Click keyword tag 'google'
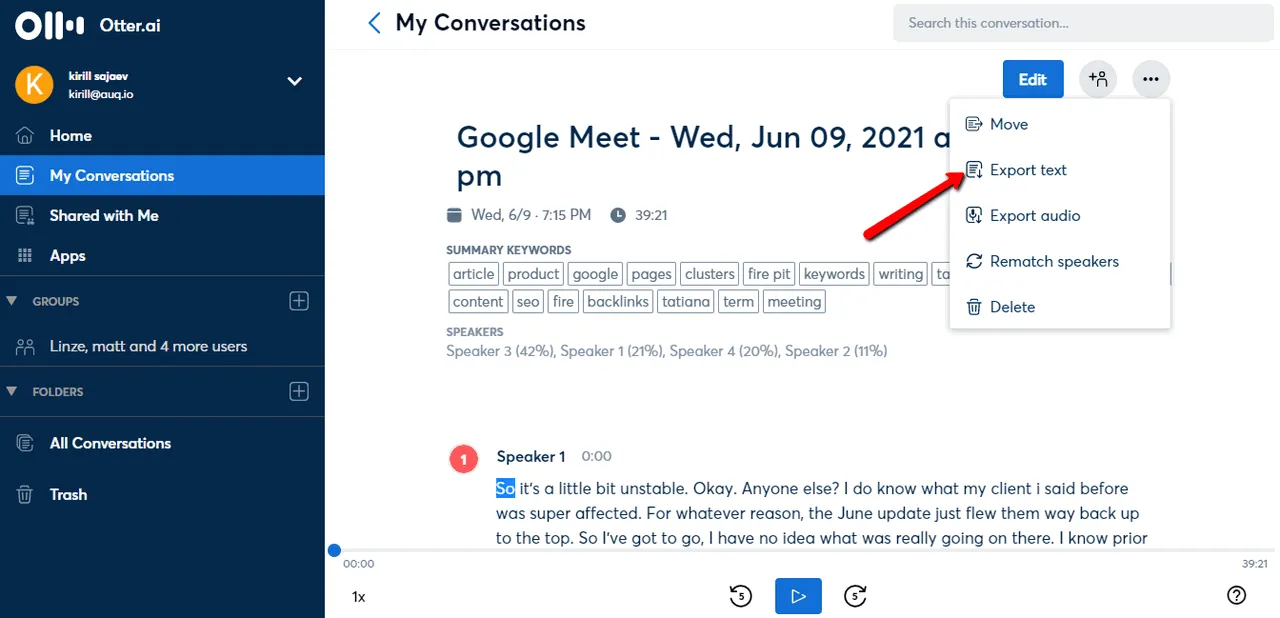 596,274
